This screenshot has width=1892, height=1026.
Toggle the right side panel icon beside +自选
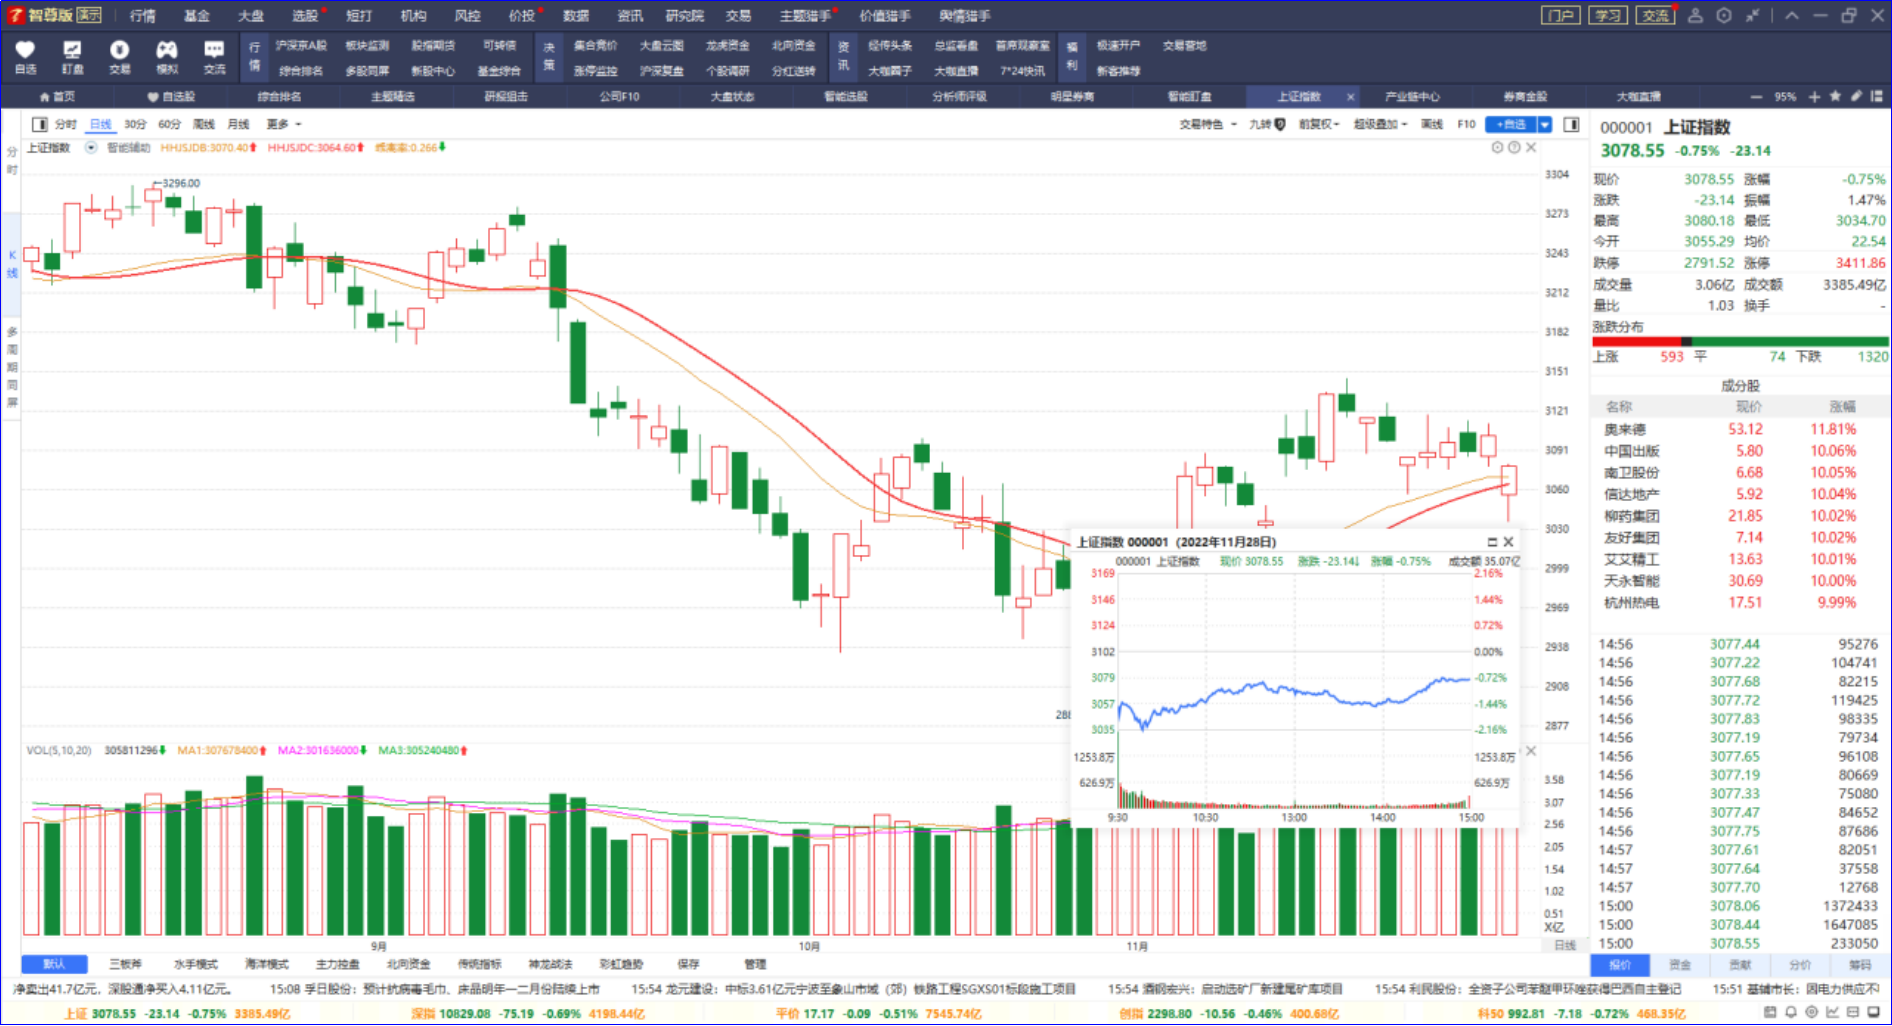[x=1571, y=124]
